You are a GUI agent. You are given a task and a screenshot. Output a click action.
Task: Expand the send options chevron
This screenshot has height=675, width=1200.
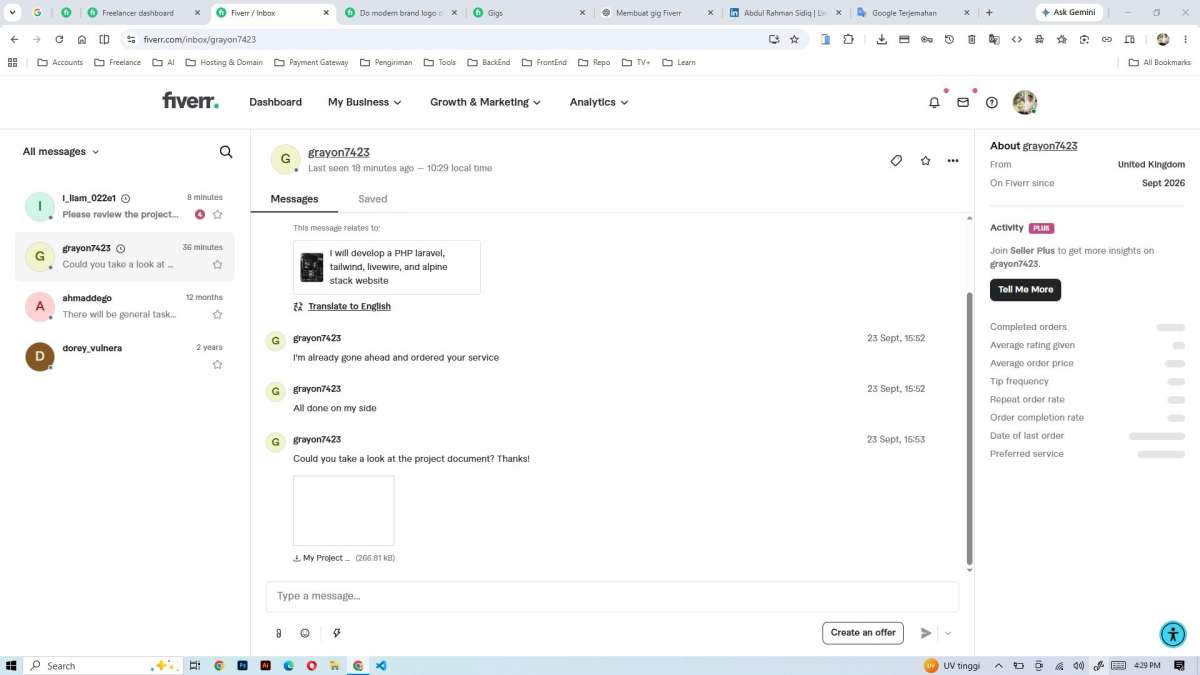click(948, 633)
